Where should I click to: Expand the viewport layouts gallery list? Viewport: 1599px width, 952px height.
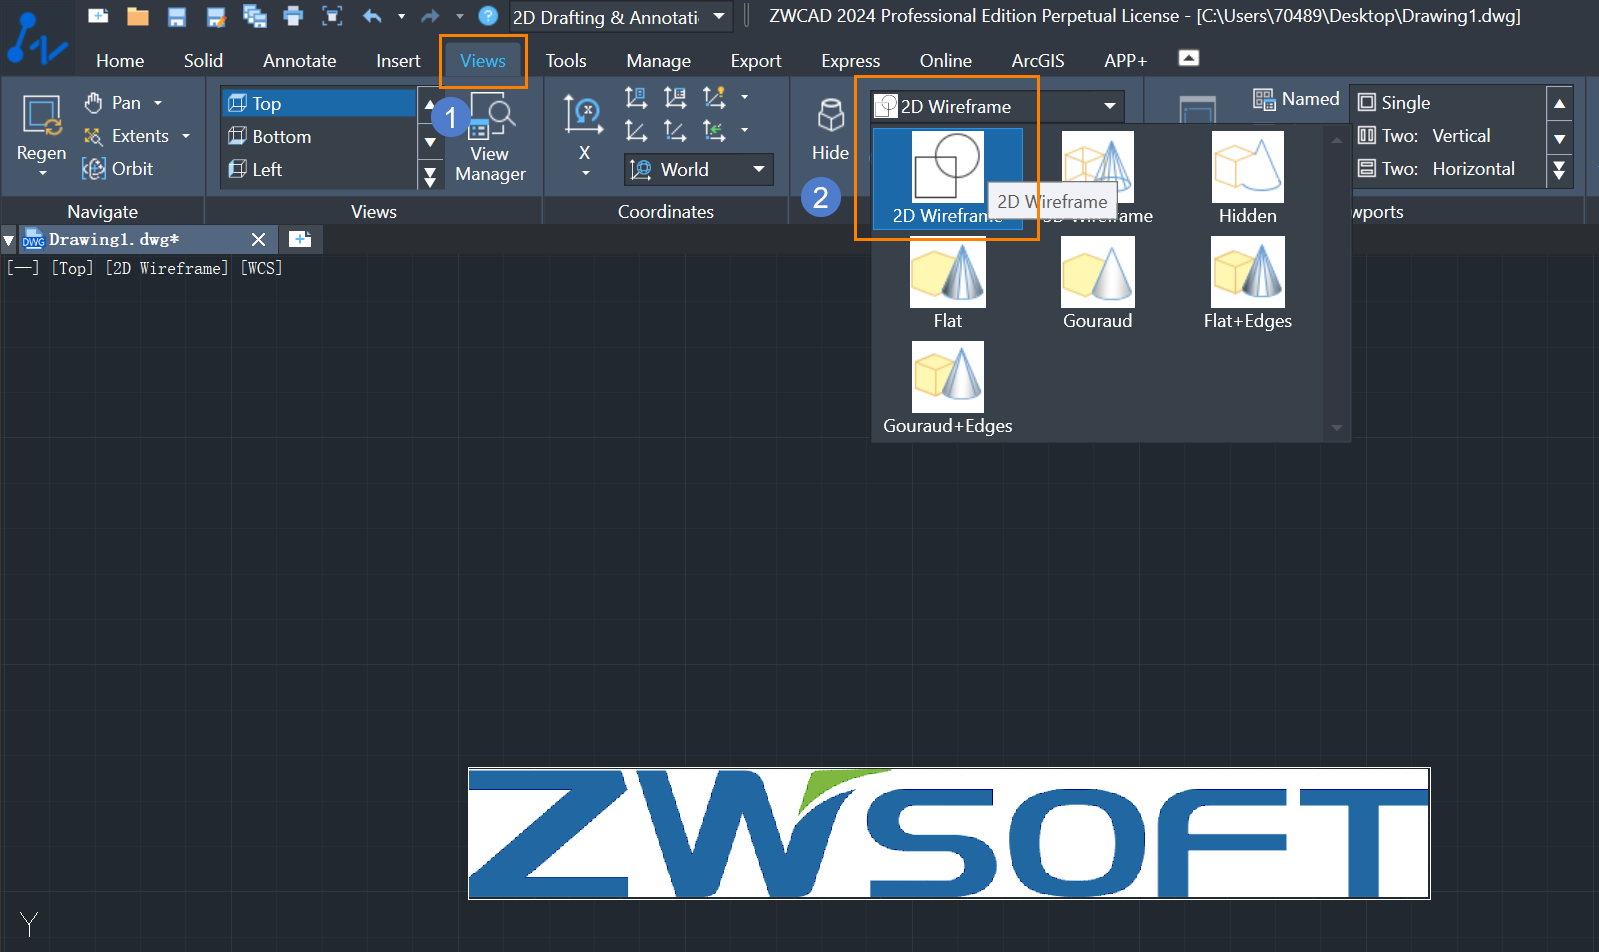point(1559,172)
